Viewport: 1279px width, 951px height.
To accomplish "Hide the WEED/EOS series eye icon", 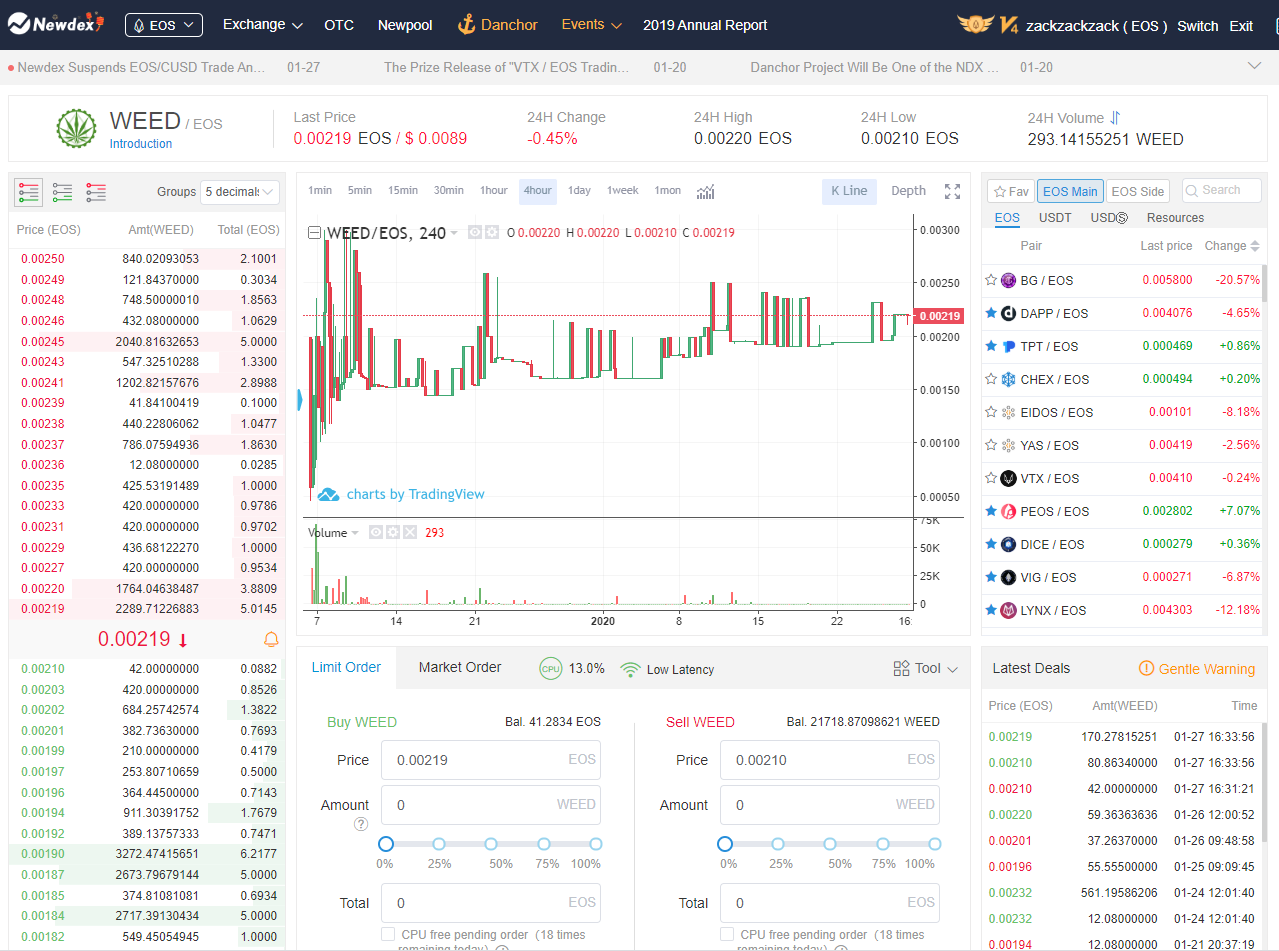I will 475,232.
